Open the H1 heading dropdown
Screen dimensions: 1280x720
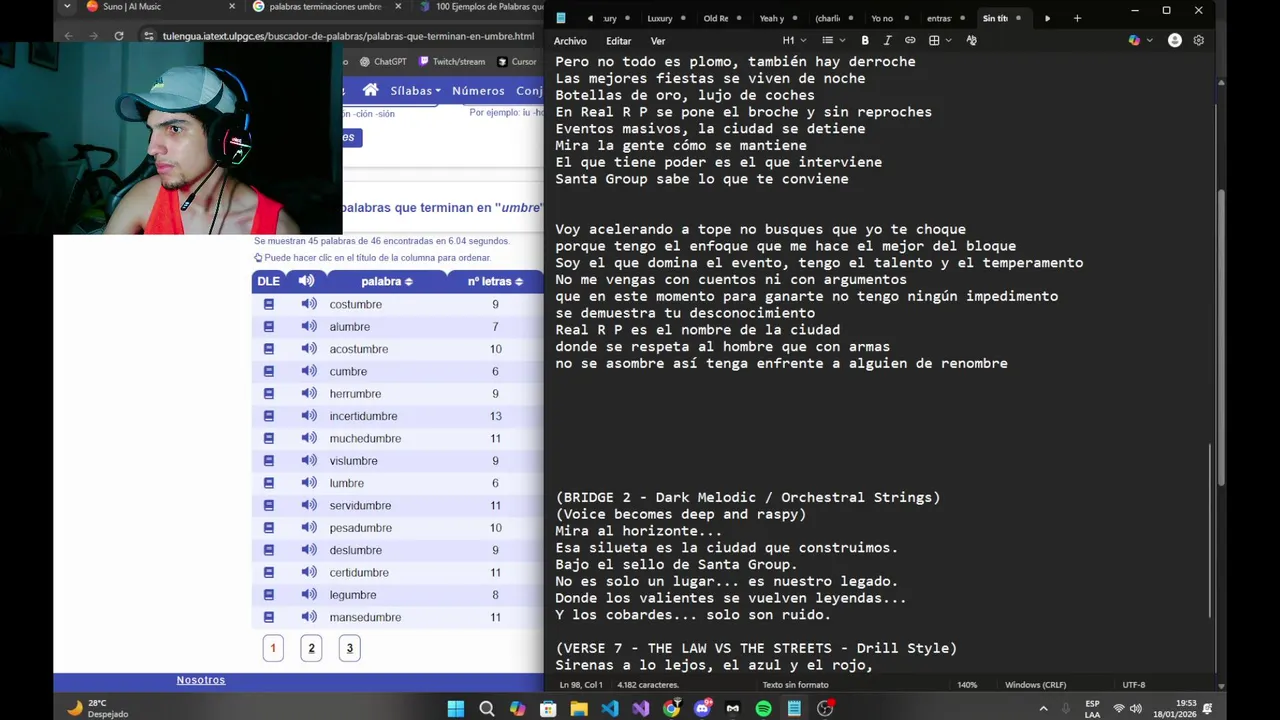[794, 40]
